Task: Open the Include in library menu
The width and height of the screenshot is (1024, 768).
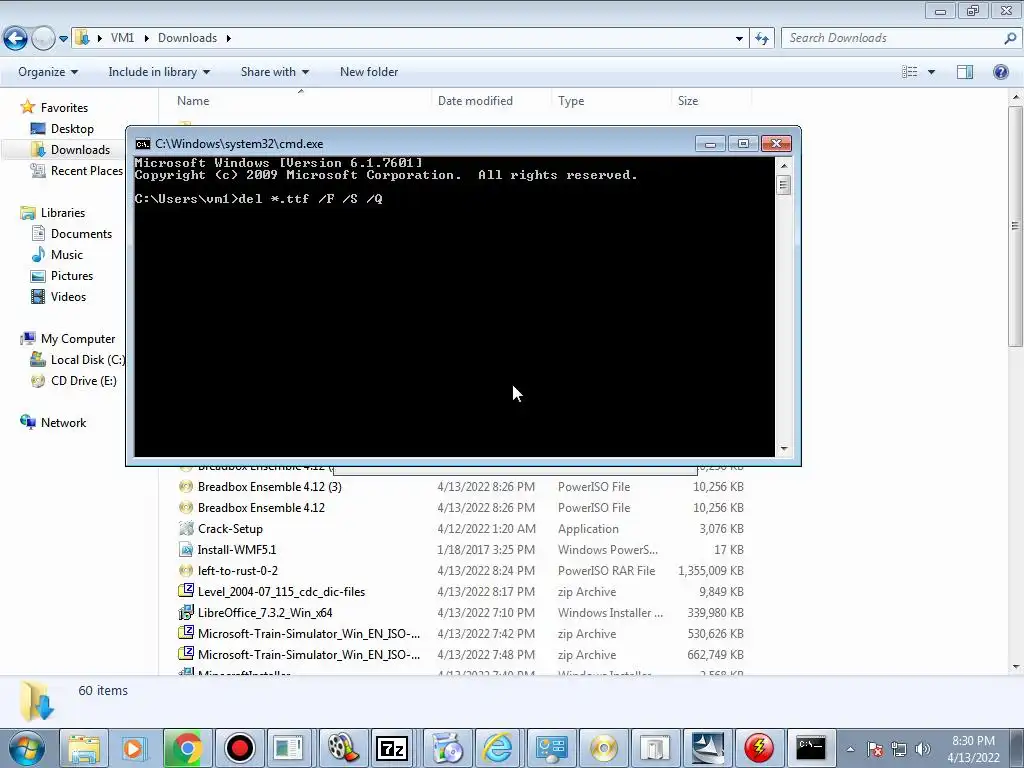Action: pyautogui.click(x=159, y=72)
